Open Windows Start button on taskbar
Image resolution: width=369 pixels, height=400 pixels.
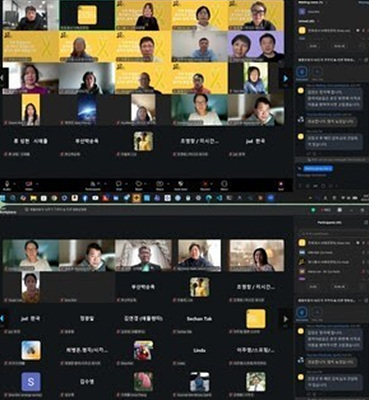3,198
